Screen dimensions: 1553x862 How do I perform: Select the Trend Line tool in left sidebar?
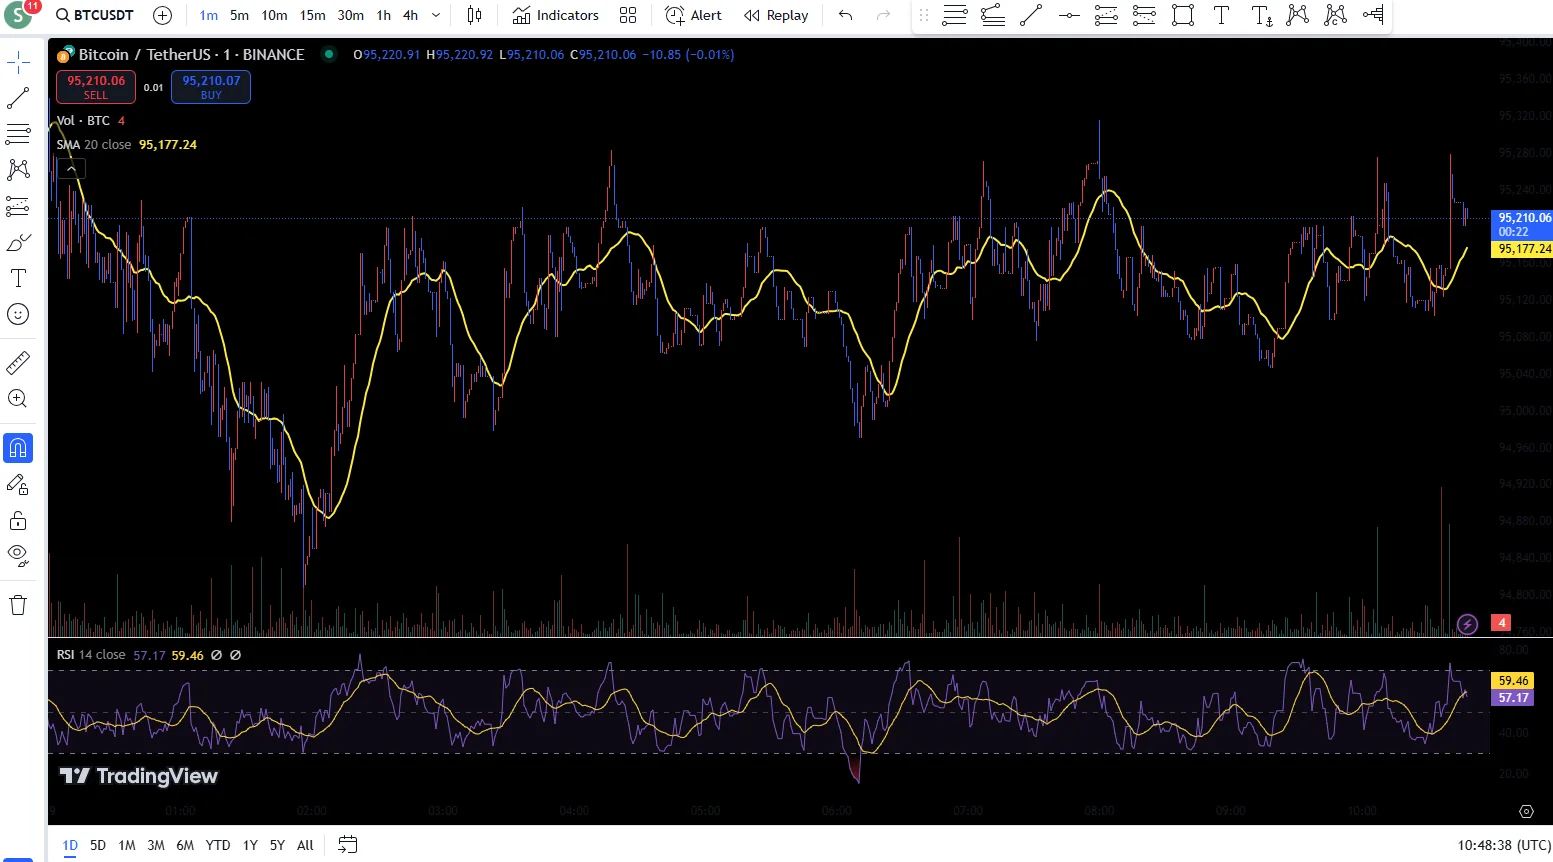(18, 98)
